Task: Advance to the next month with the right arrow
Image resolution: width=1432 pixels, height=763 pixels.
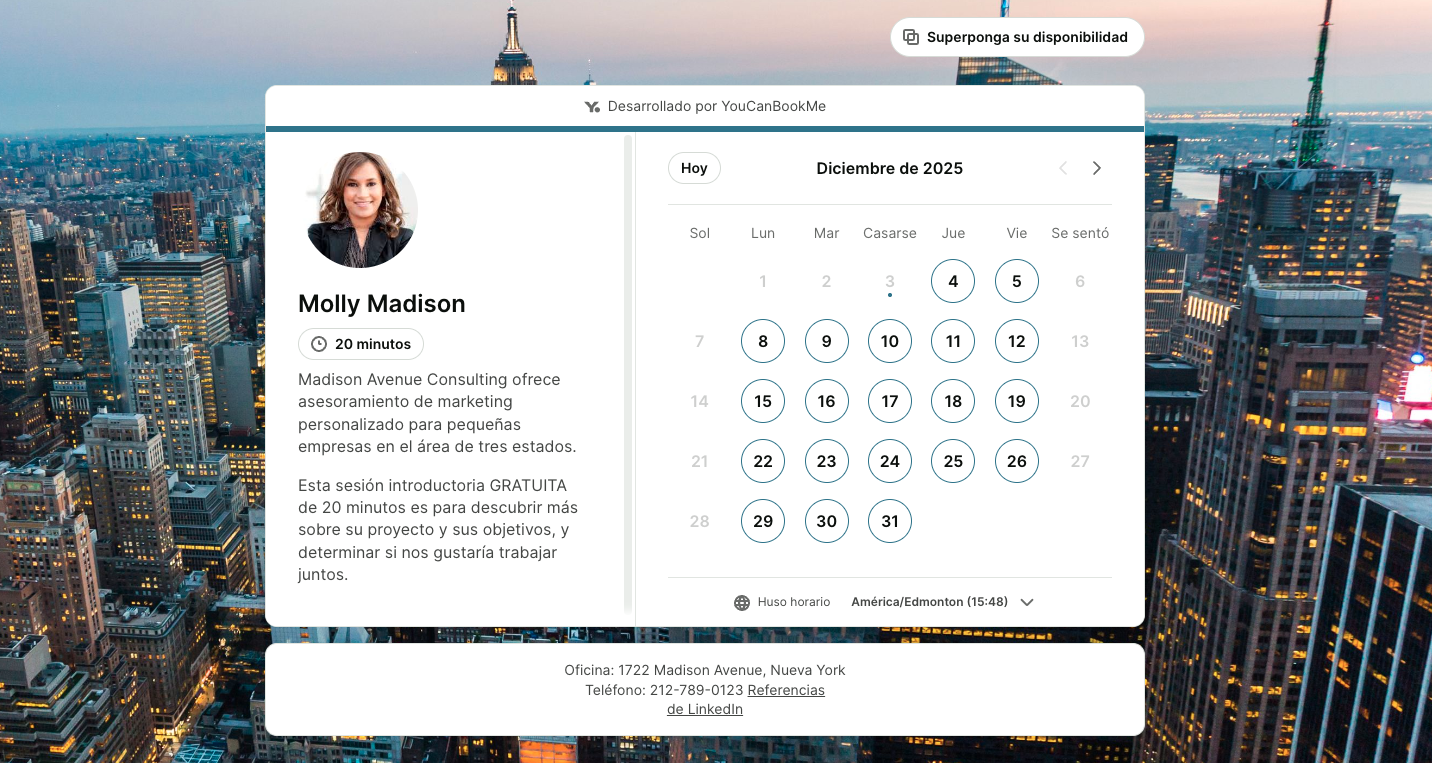Action: pyautogui.click(x=1097, y=168)
